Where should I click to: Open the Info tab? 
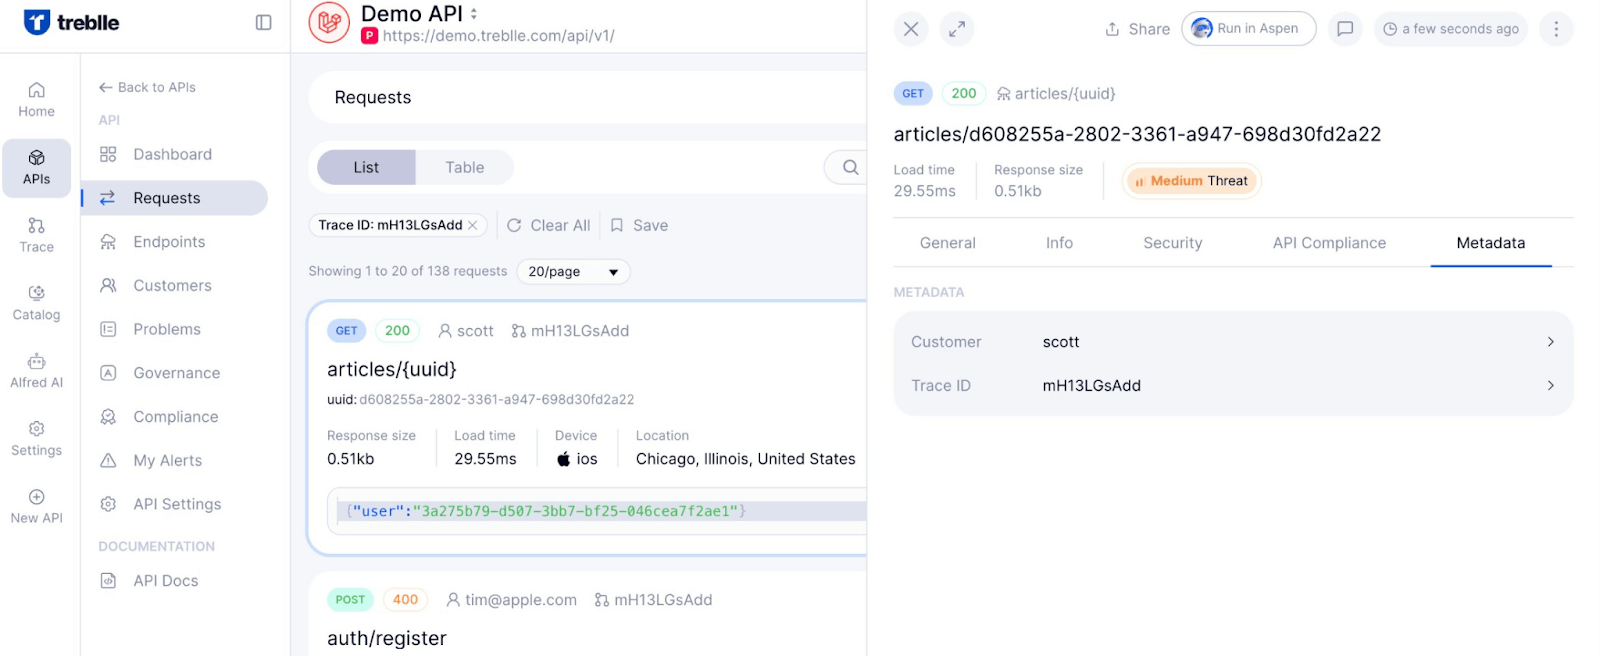[x=1059, y=243]
